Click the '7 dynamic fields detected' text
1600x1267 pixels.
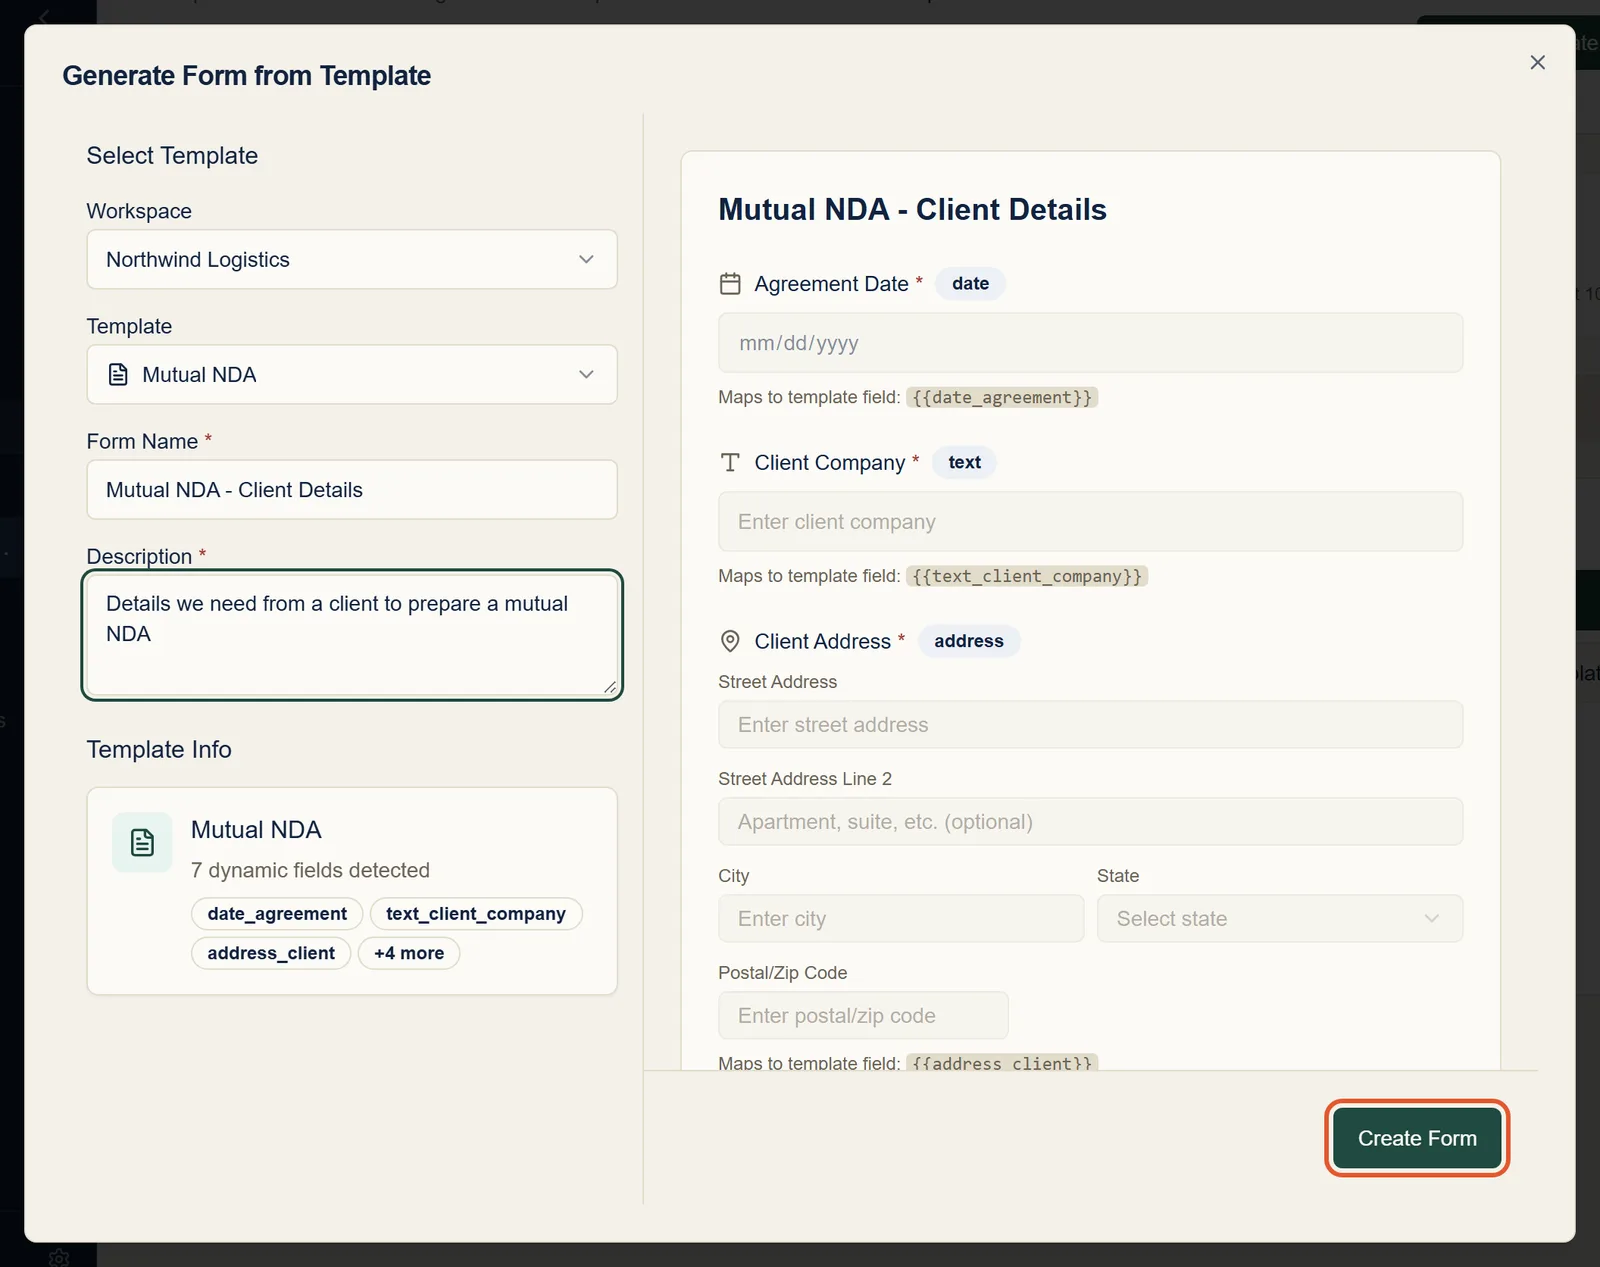pyautogui.click(x=310, y=871)
